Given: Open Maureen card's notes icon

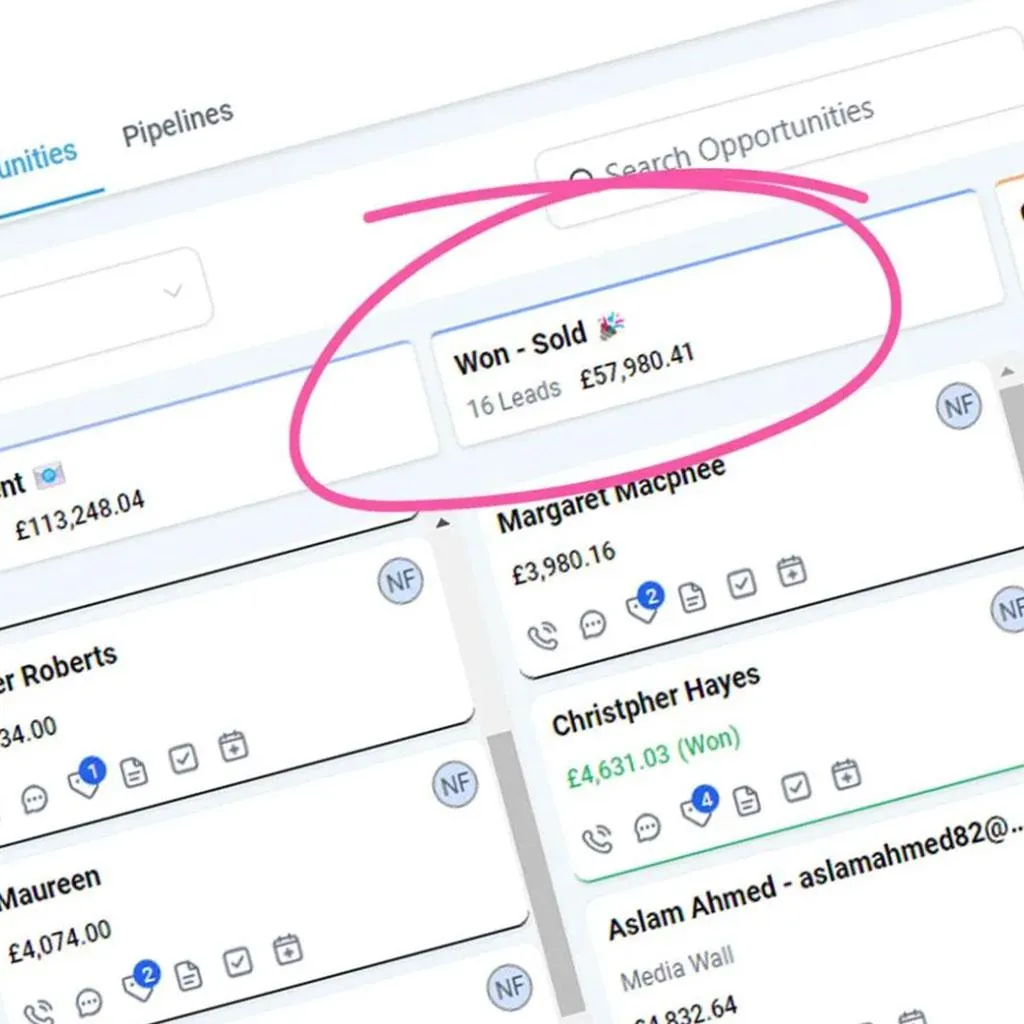Looking at the screenshot, I should 188,976.
